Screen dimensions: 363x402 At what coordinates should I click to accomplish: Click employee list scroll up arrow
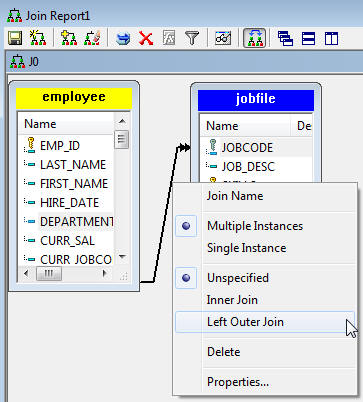(x=122, y=121)
